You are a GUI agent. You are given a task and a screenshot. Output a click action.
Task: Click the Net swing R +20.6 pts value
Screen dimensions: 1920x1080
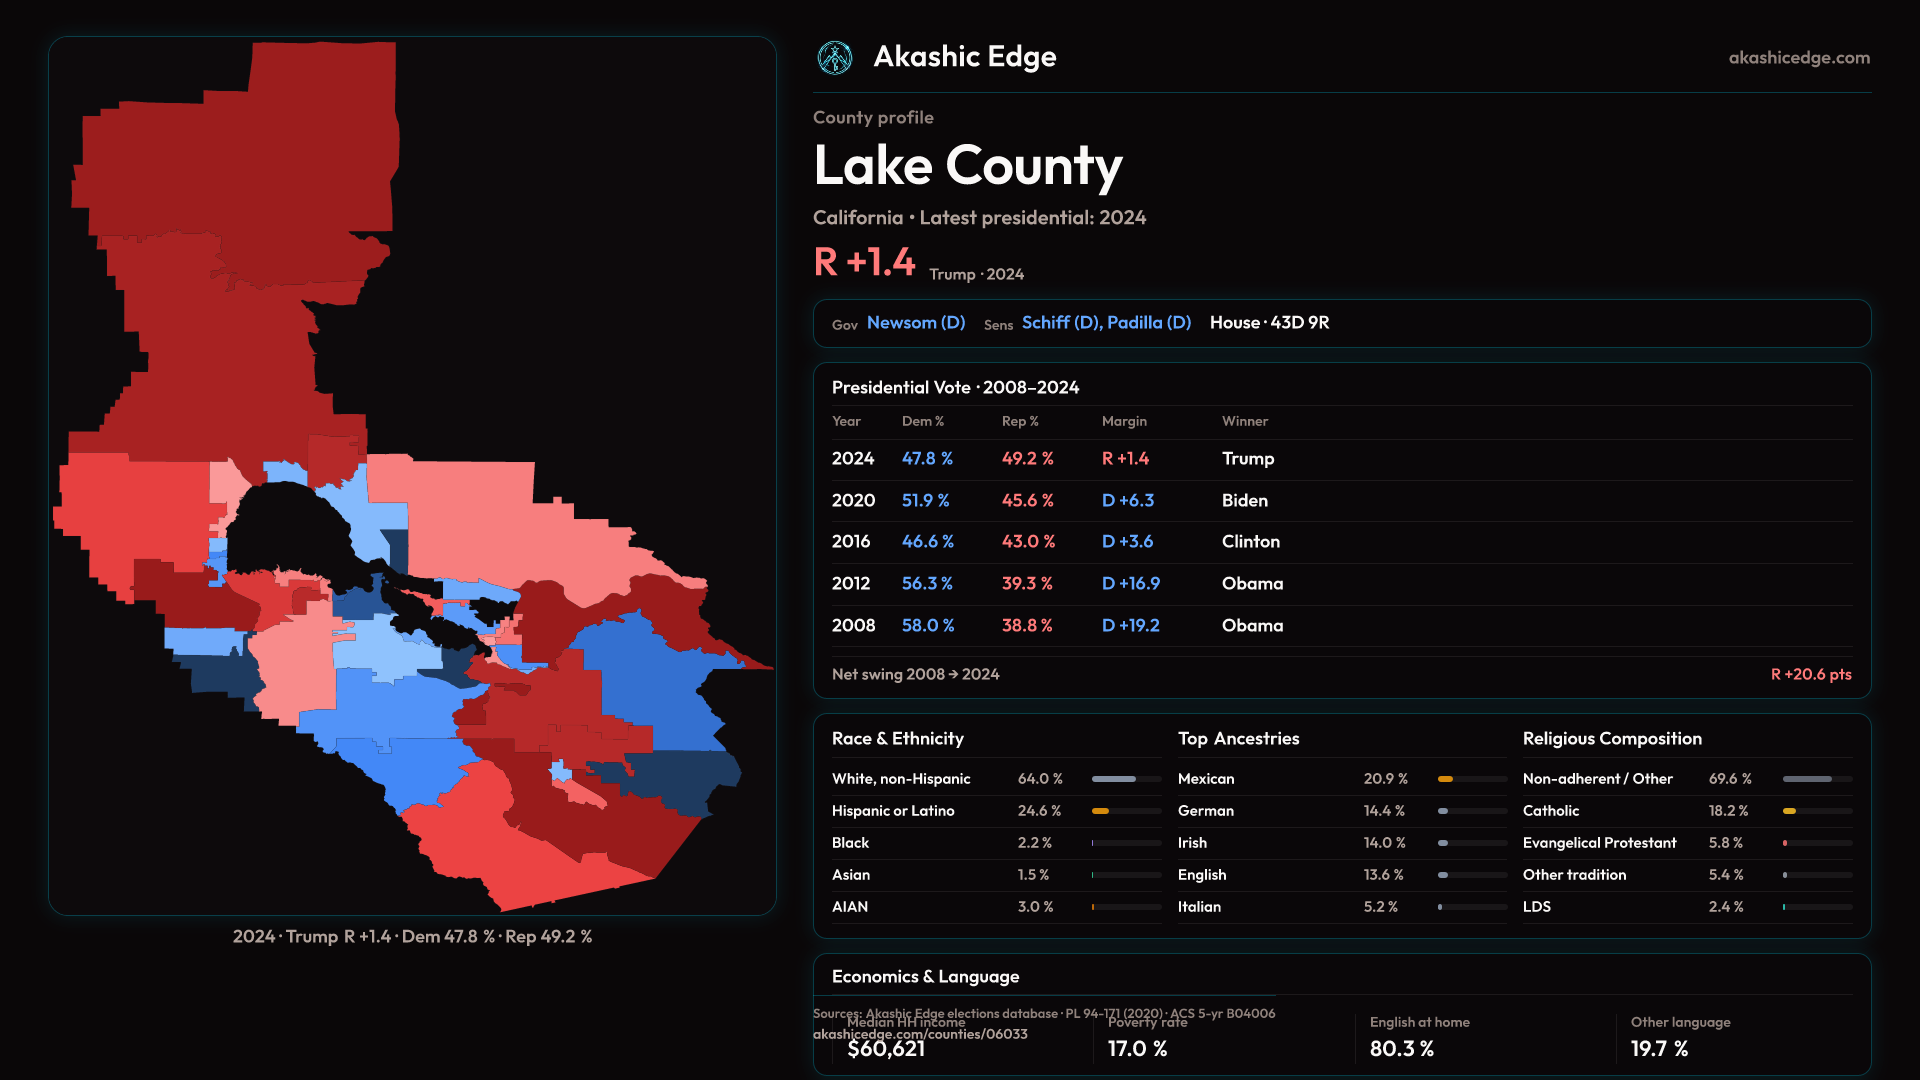[1810, 675]
